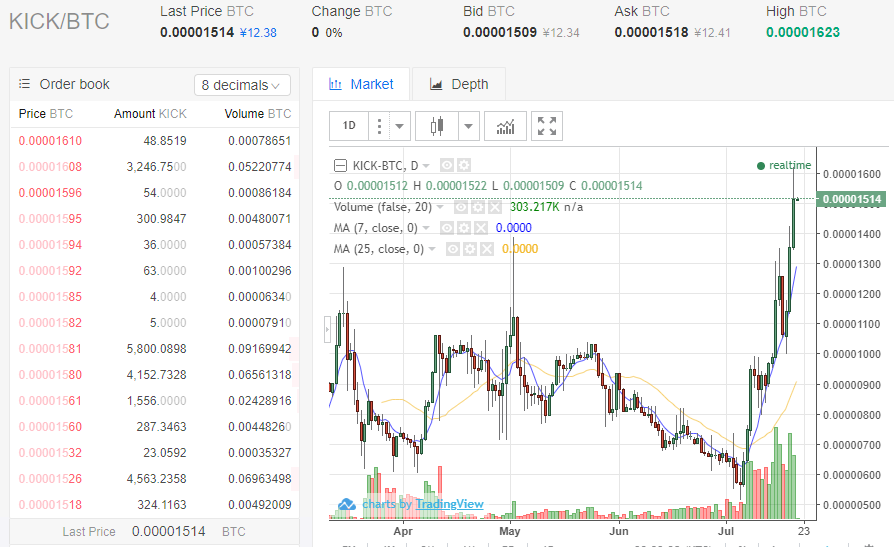Expand the chart style dropdown arrow

click(x=469, y=126)
